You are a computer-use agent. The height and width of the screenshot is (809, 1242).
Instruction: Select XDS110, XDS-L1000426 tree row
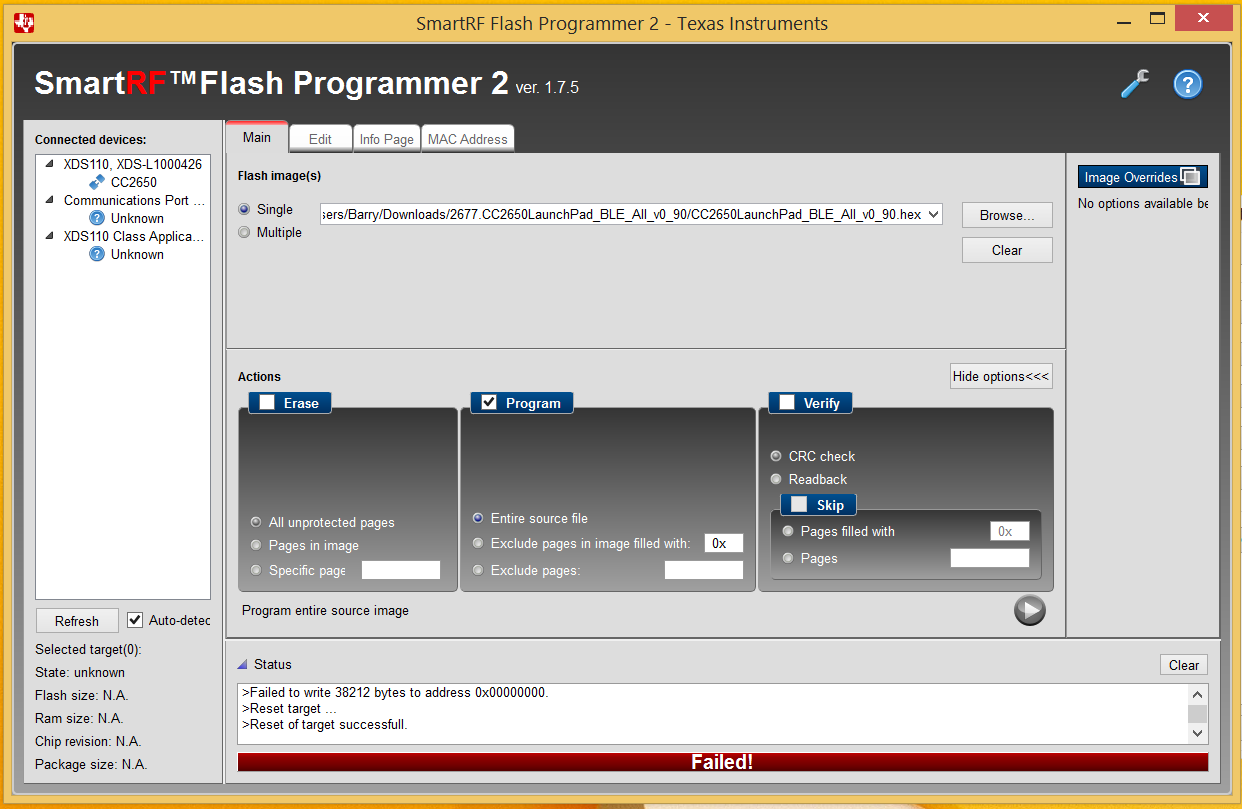(x=133, y=164)
